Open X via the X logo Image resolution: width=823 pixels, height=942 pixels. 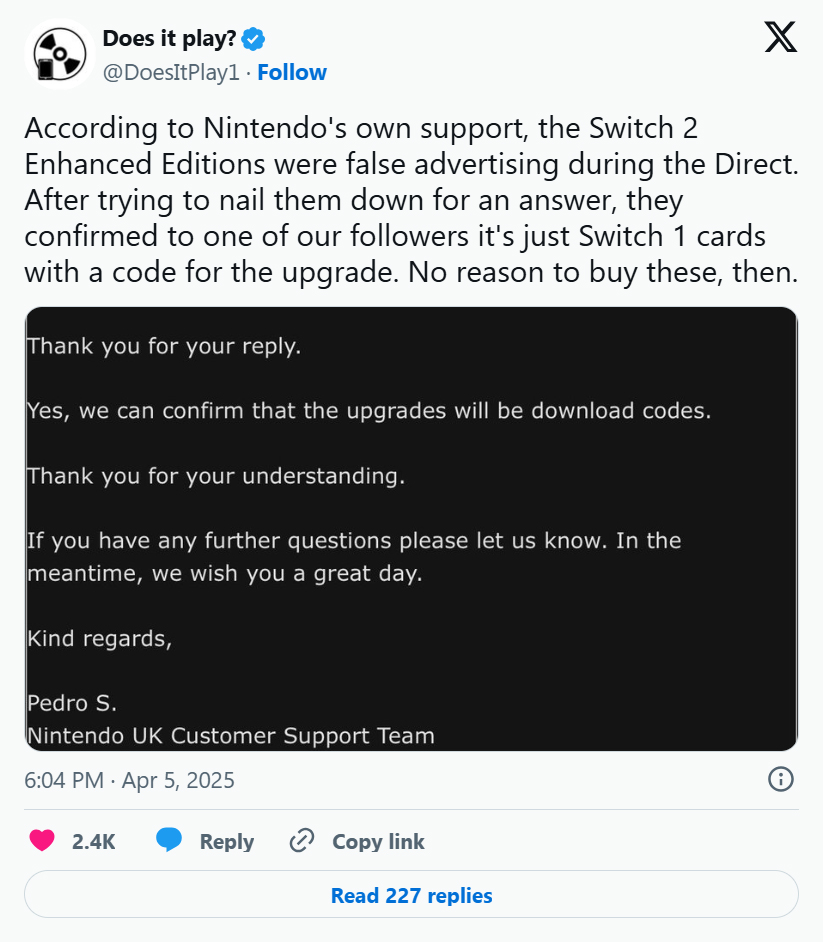780,37
